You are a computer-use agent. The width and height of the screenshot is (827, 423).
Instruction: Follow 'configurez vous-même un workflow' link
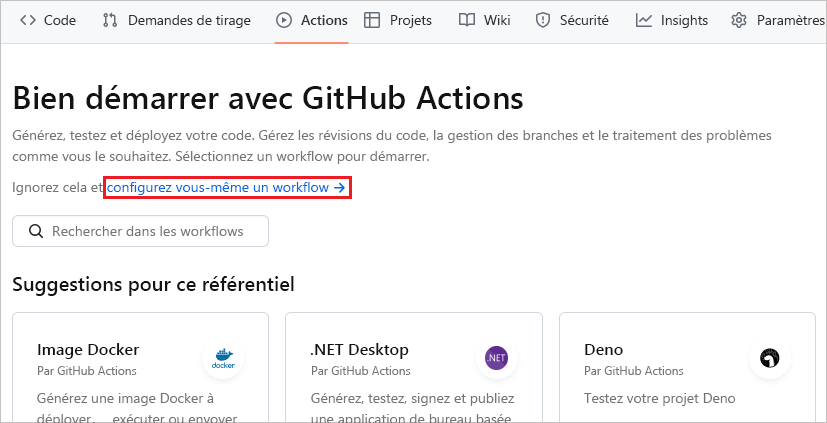227,187
